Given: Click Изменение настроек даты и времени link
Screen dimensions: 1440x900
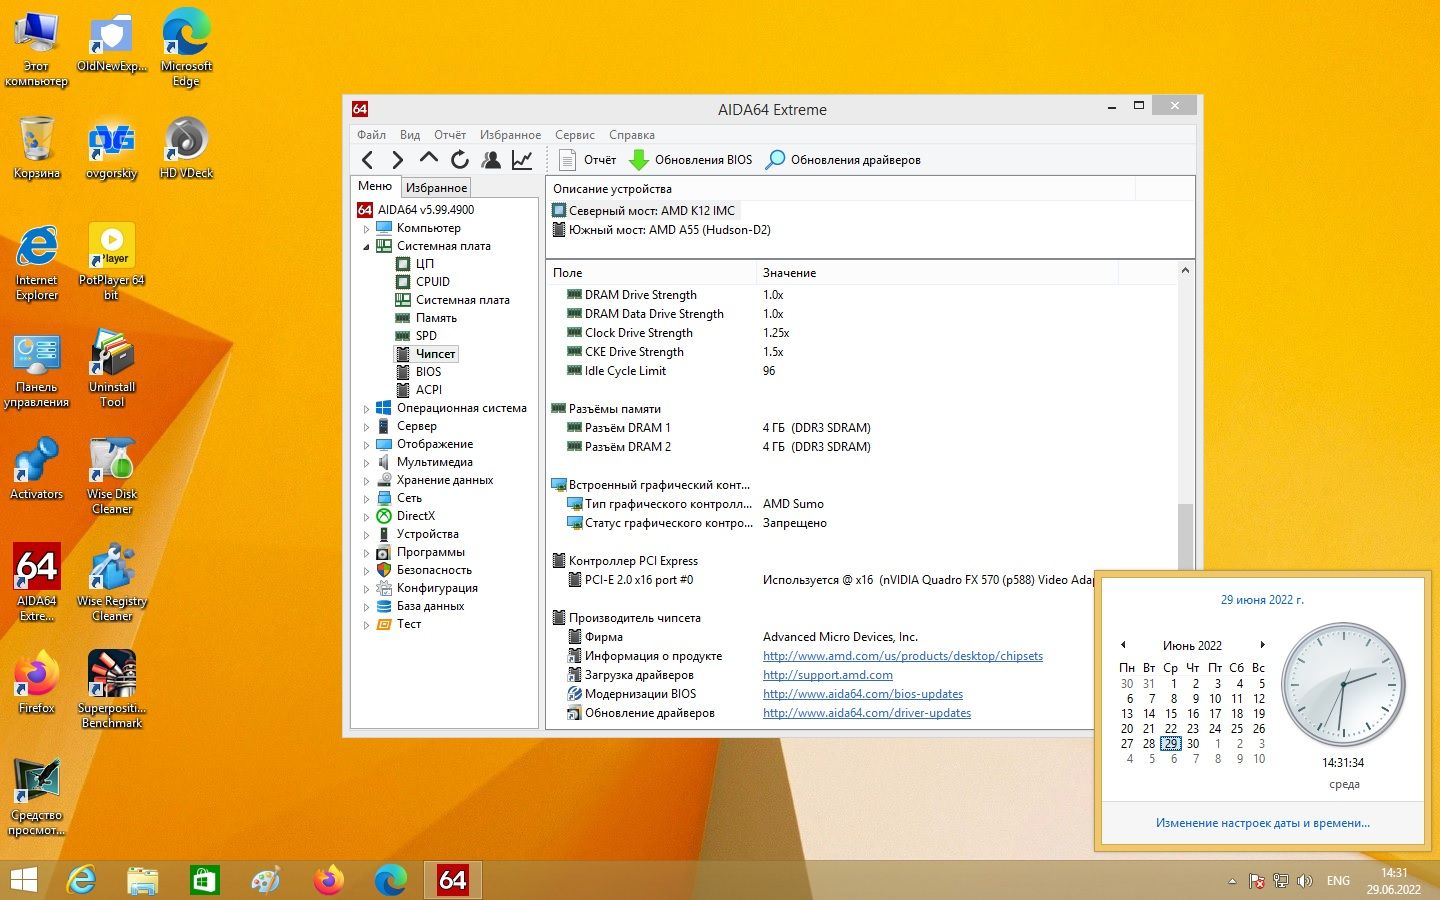Looking at the screenshot, I should pyautogui.click(x=1263, y=823).
